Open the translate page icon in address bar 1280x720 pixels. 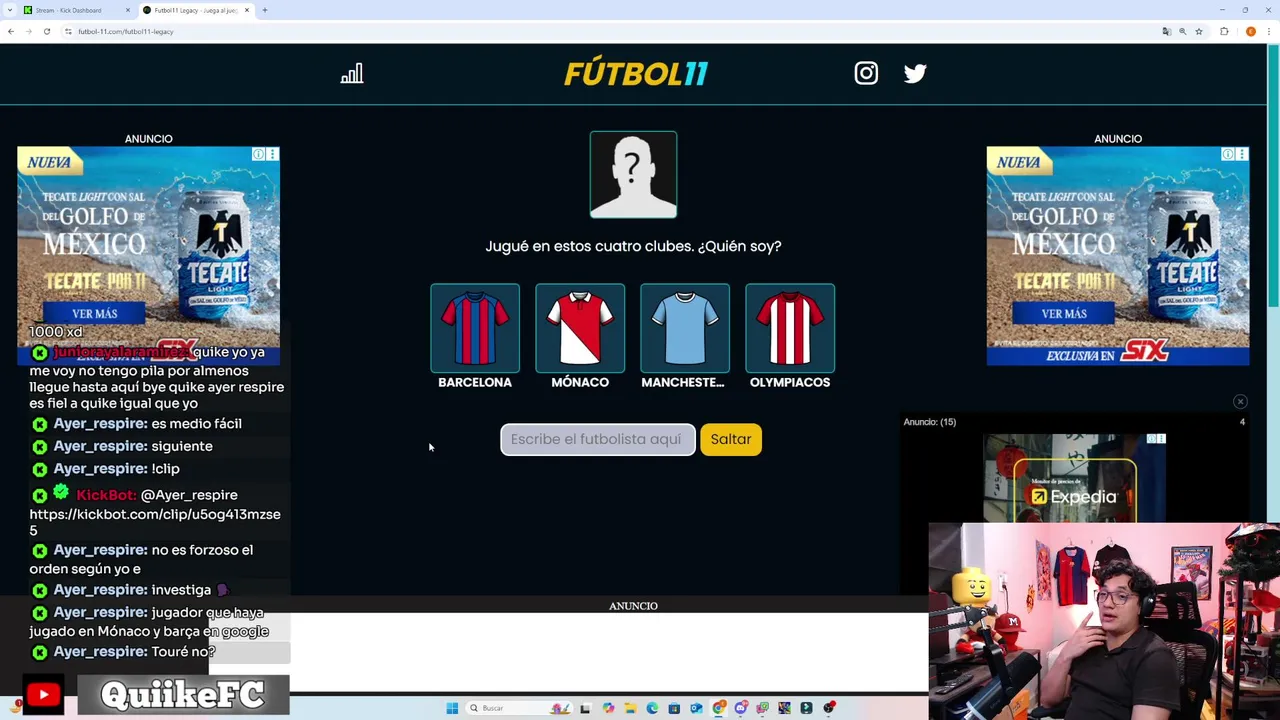(x=1166, y=31)
